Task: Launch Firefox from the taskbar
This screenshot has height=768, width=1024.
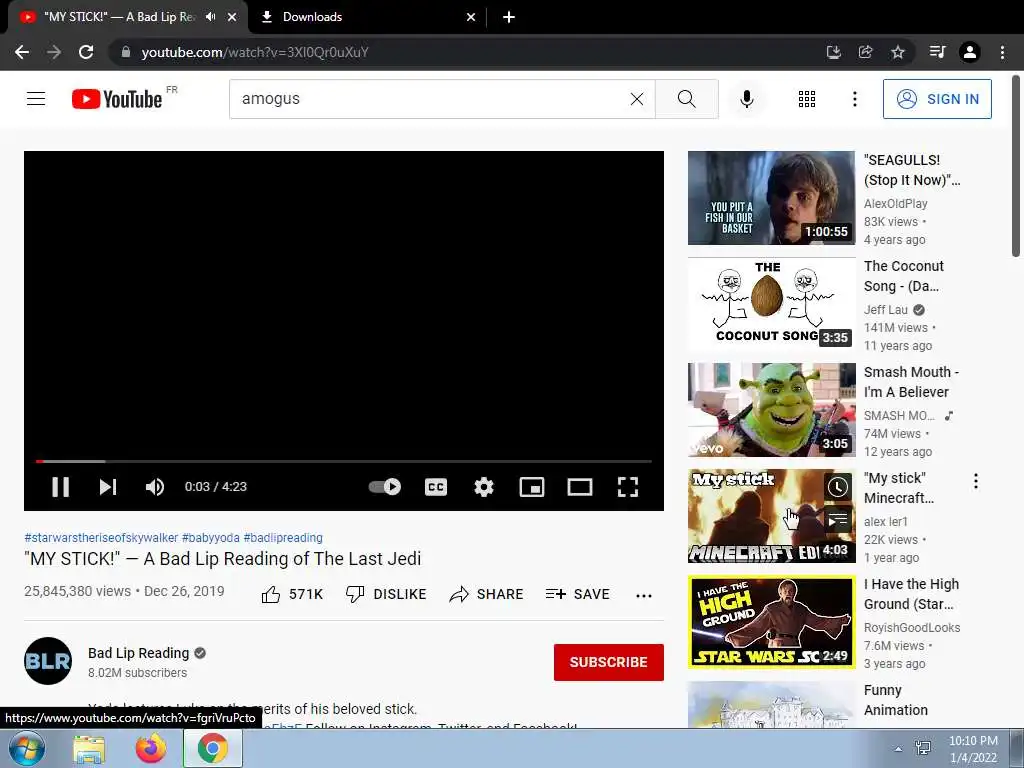Action: [150, 748]
